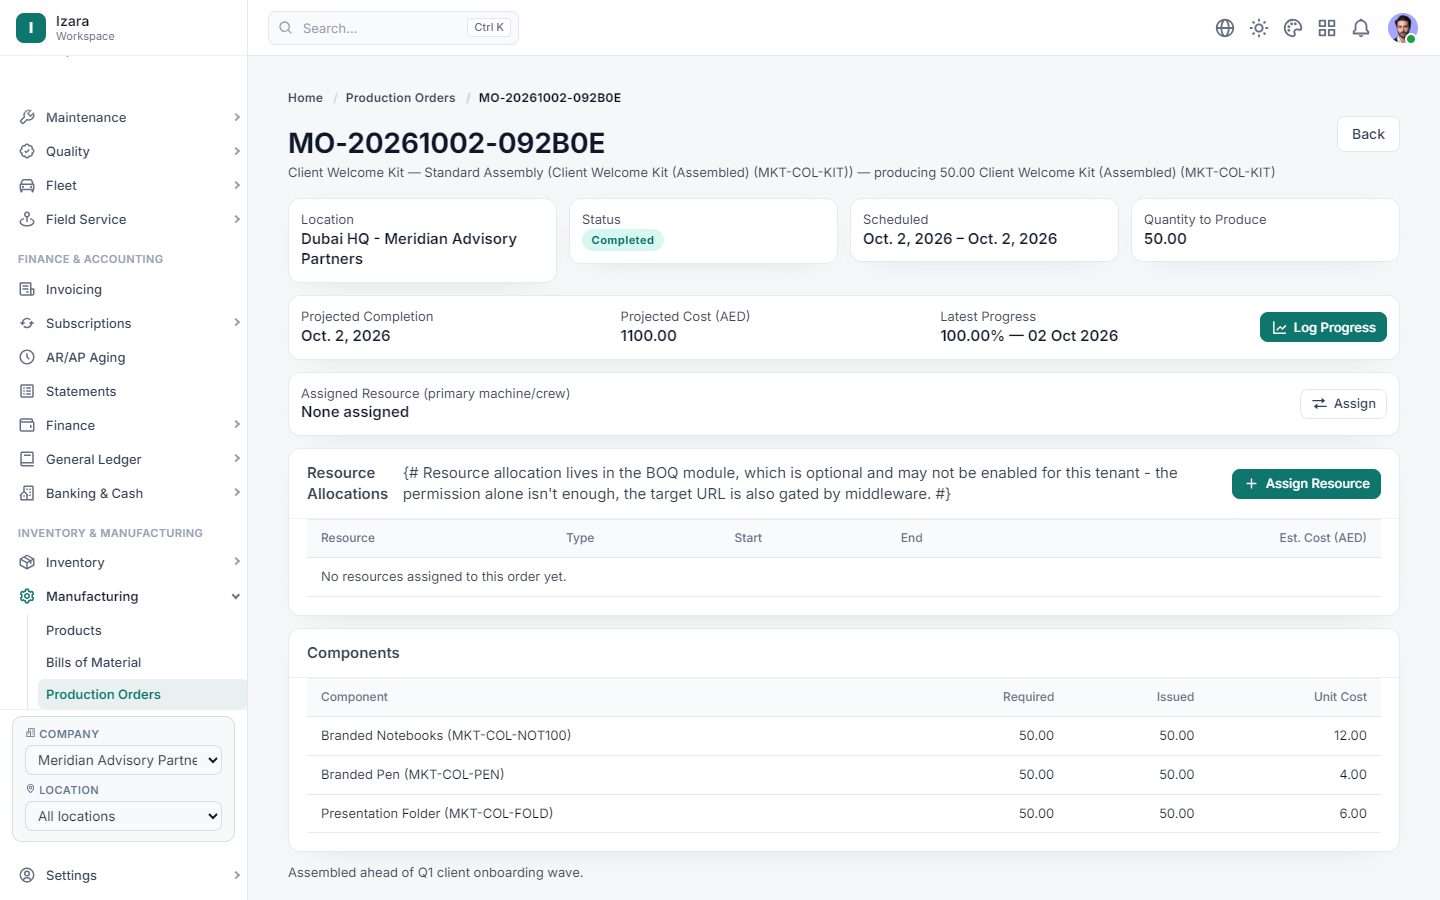Screen dimensions: 1440x900
Task: Open the color palette theme icon
Action: (1293, 28)
